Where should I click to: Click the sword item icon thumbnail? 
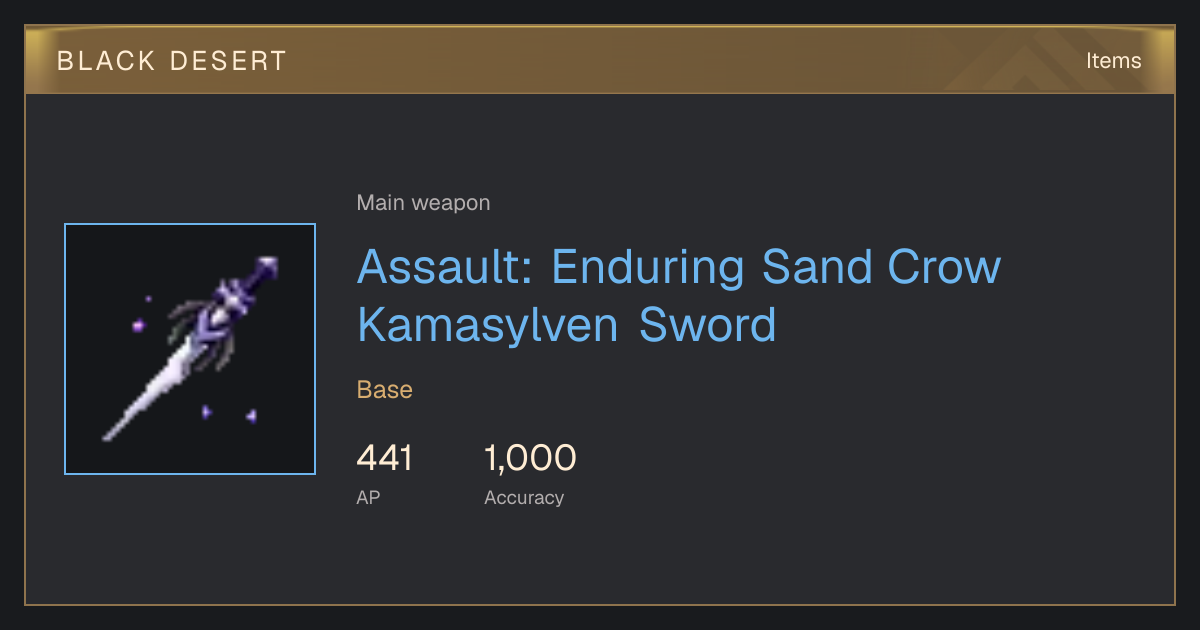pos(190,349)
